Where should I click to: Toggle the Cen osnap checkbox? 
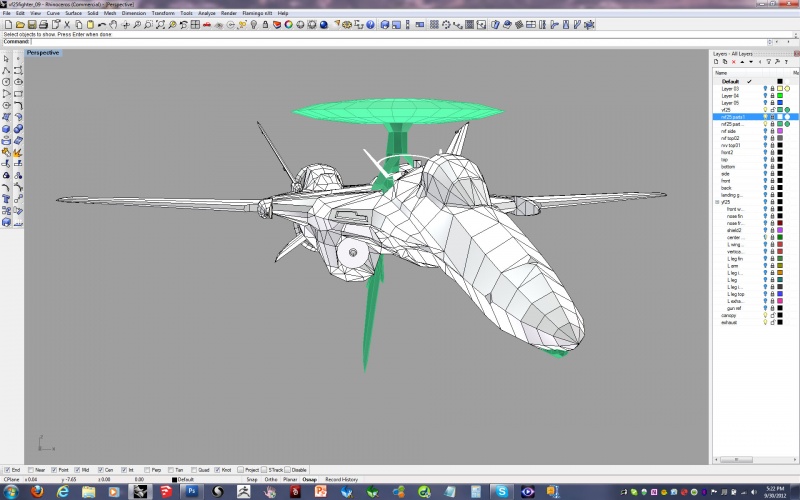point(101,470)
